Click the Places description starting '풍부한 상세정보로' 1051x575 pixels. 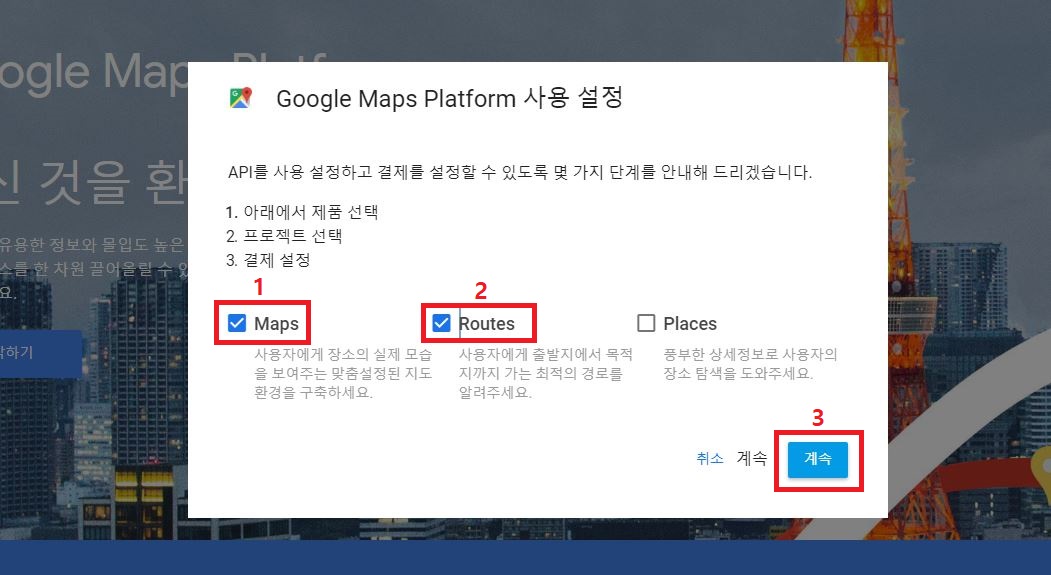(751, 364)
